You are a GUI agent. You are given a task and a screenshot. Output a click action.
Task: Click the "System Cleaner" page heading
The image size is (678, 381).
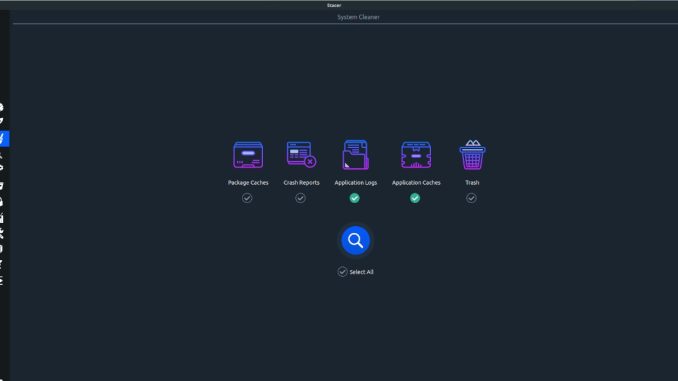(358, 17)
